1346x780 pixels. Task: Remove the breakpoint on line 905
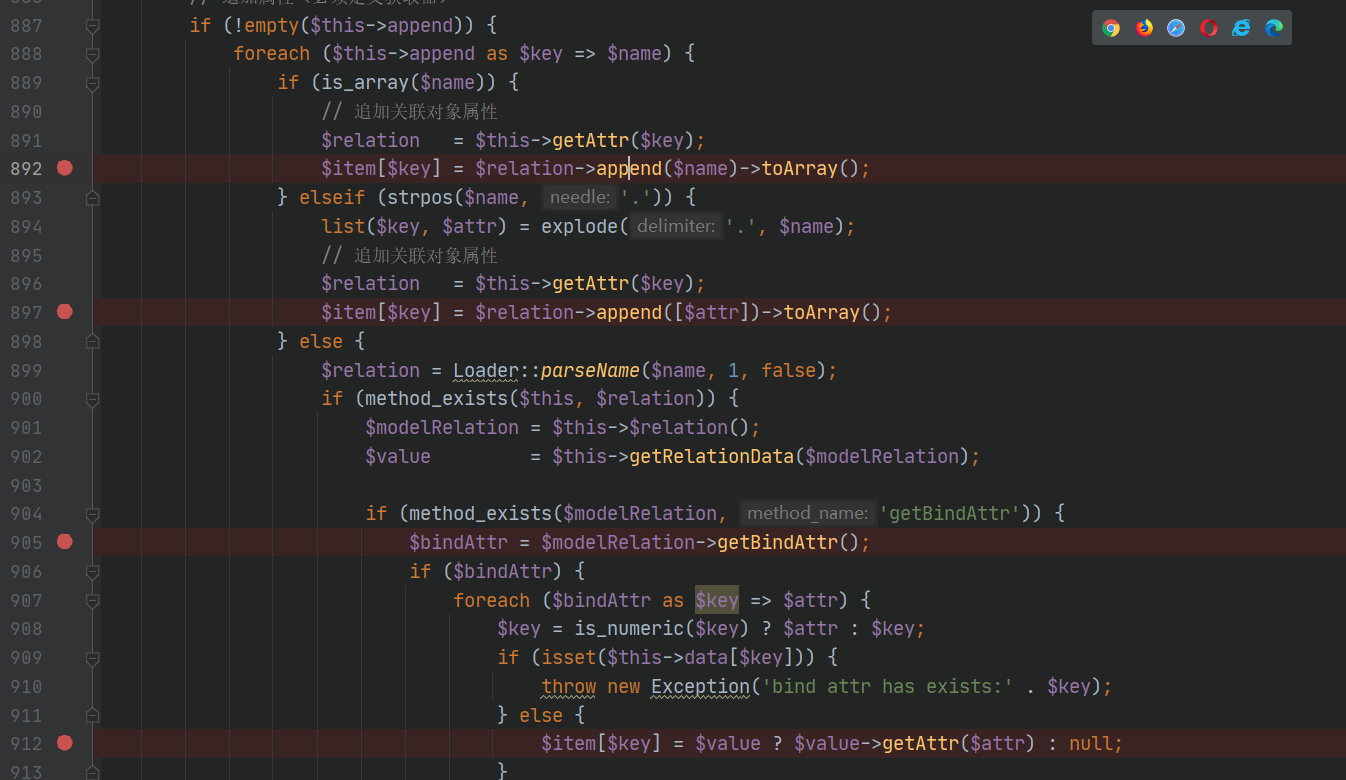point(65,542)
